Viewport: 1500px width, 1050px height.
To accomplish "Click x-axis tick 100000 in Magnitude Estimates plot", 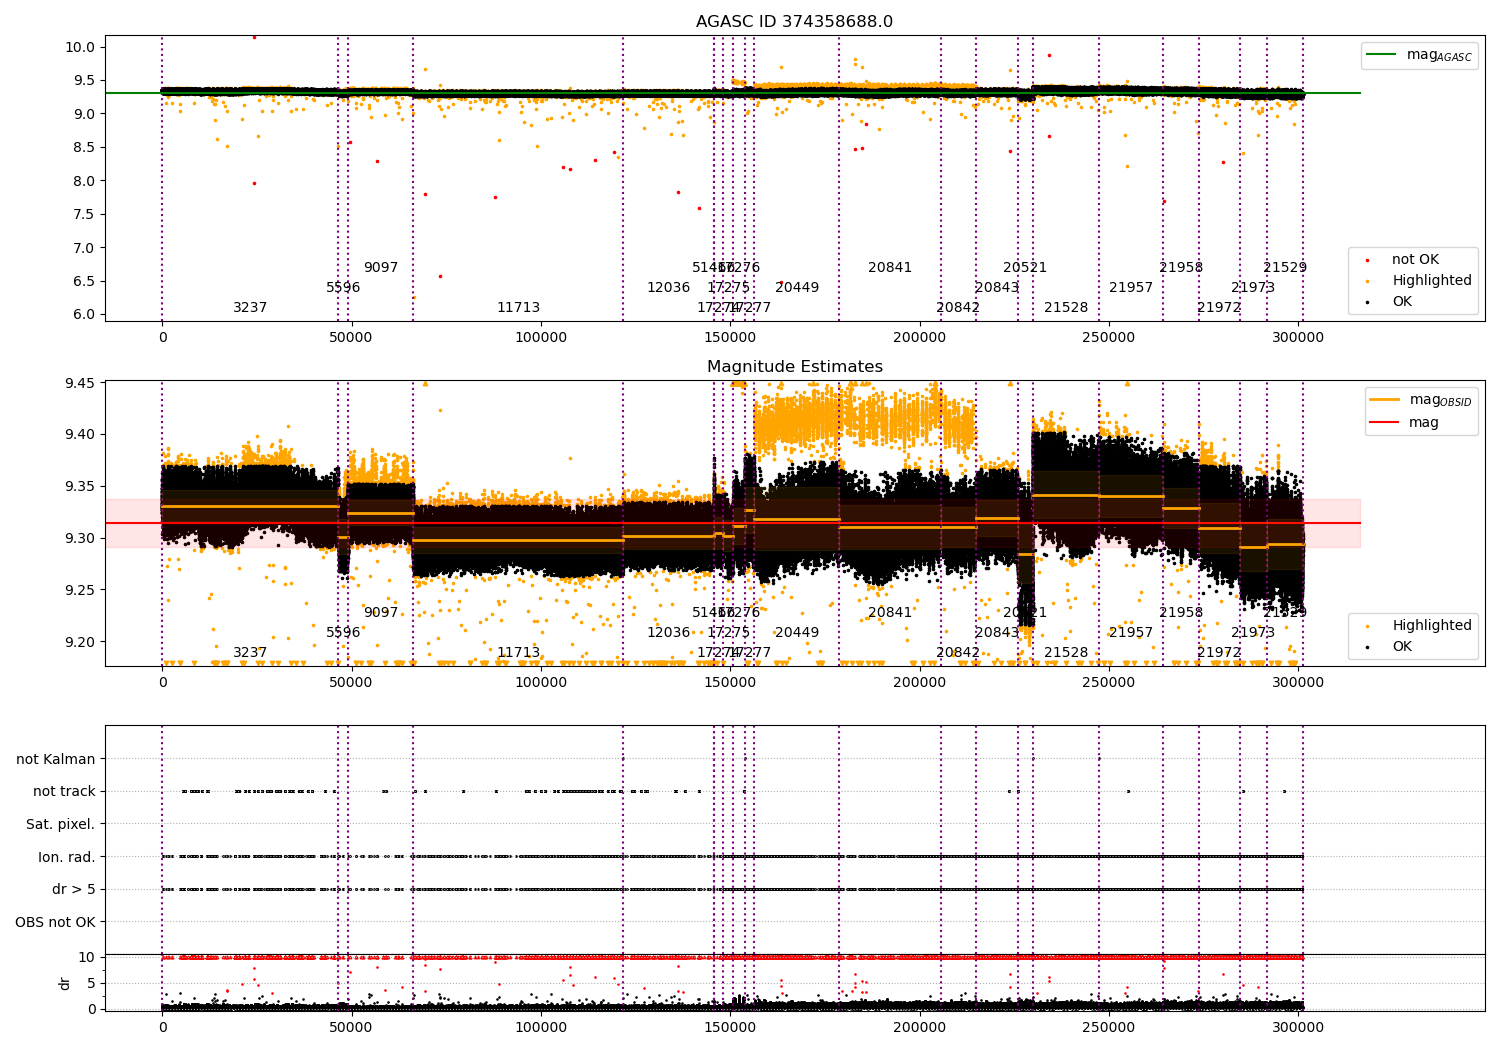I will pos(541,683).
